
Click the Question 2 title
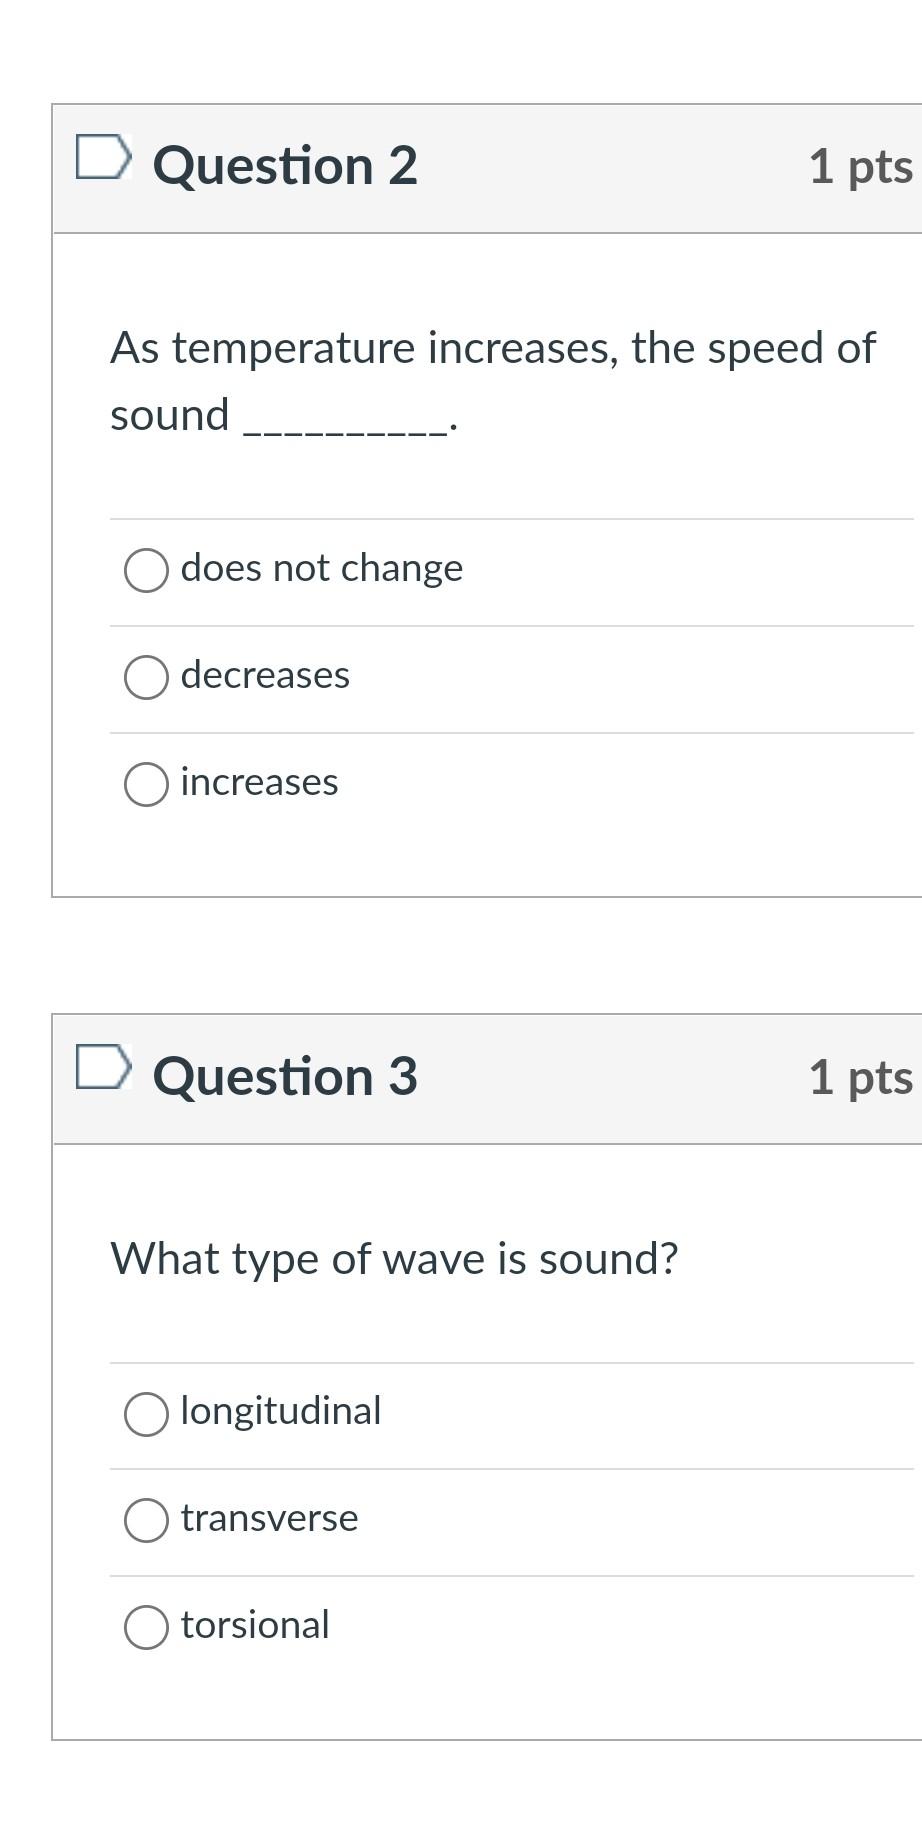tap(286, 166)
